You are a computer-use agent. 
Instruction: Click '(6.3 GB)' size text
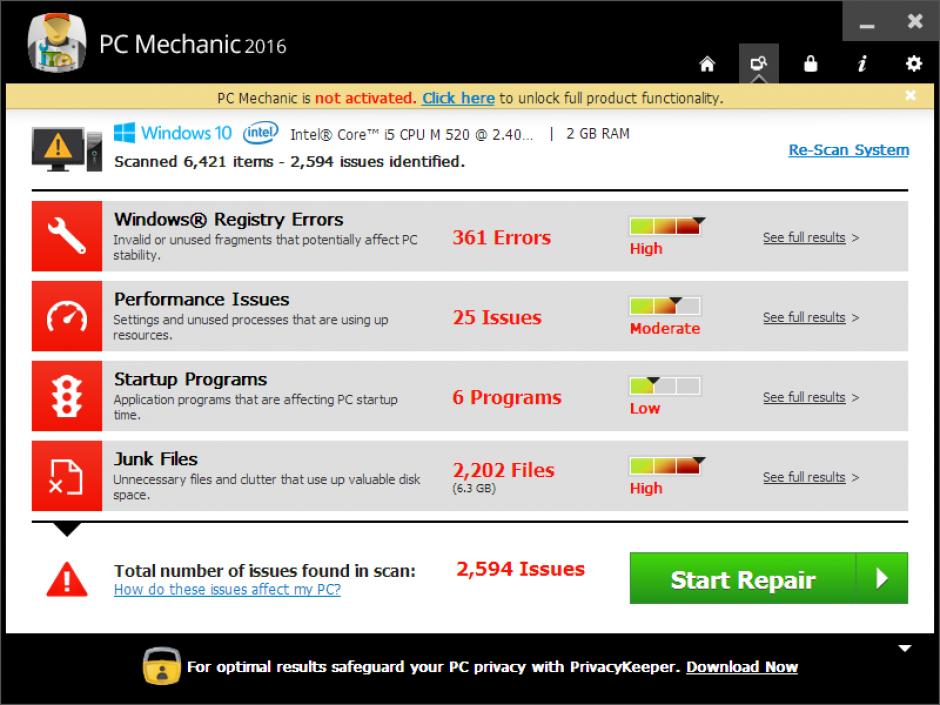coord(474,488)
